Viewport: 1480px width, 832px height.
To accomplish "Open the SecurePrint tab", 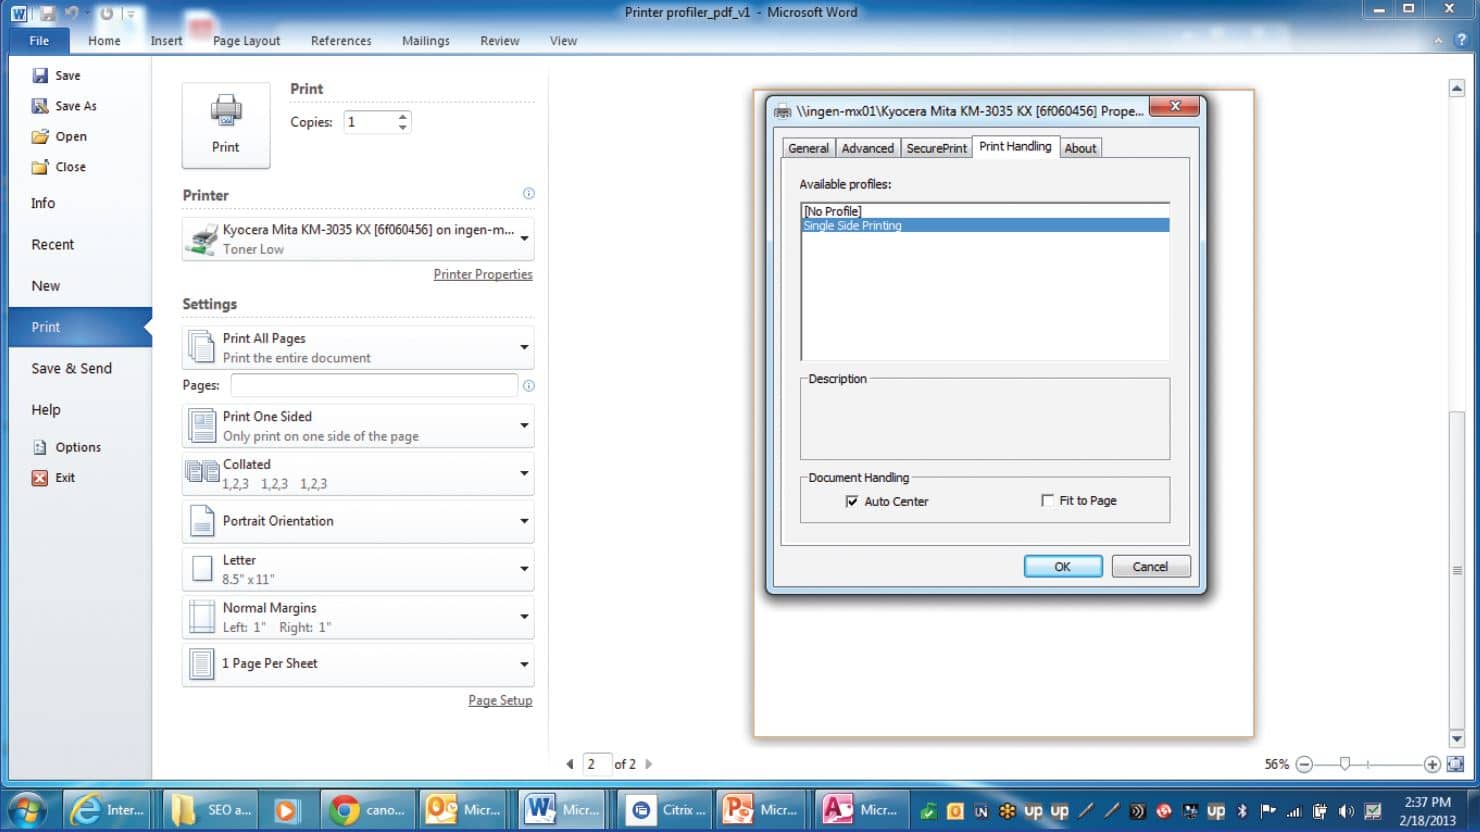I will (936, 148).
